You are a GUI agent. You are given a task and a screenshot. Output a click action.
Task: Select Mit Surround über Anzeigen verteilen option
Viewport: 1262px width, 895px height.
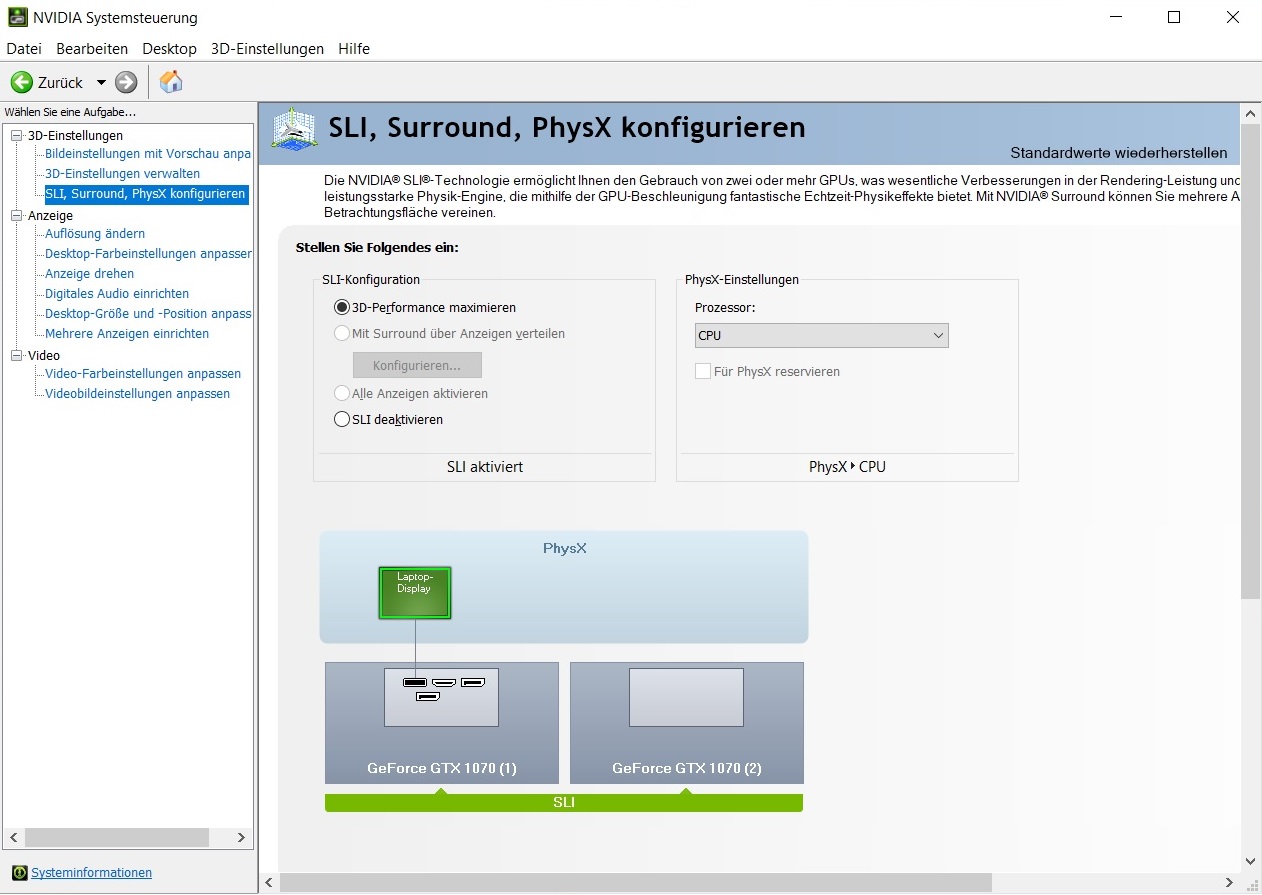342,334
